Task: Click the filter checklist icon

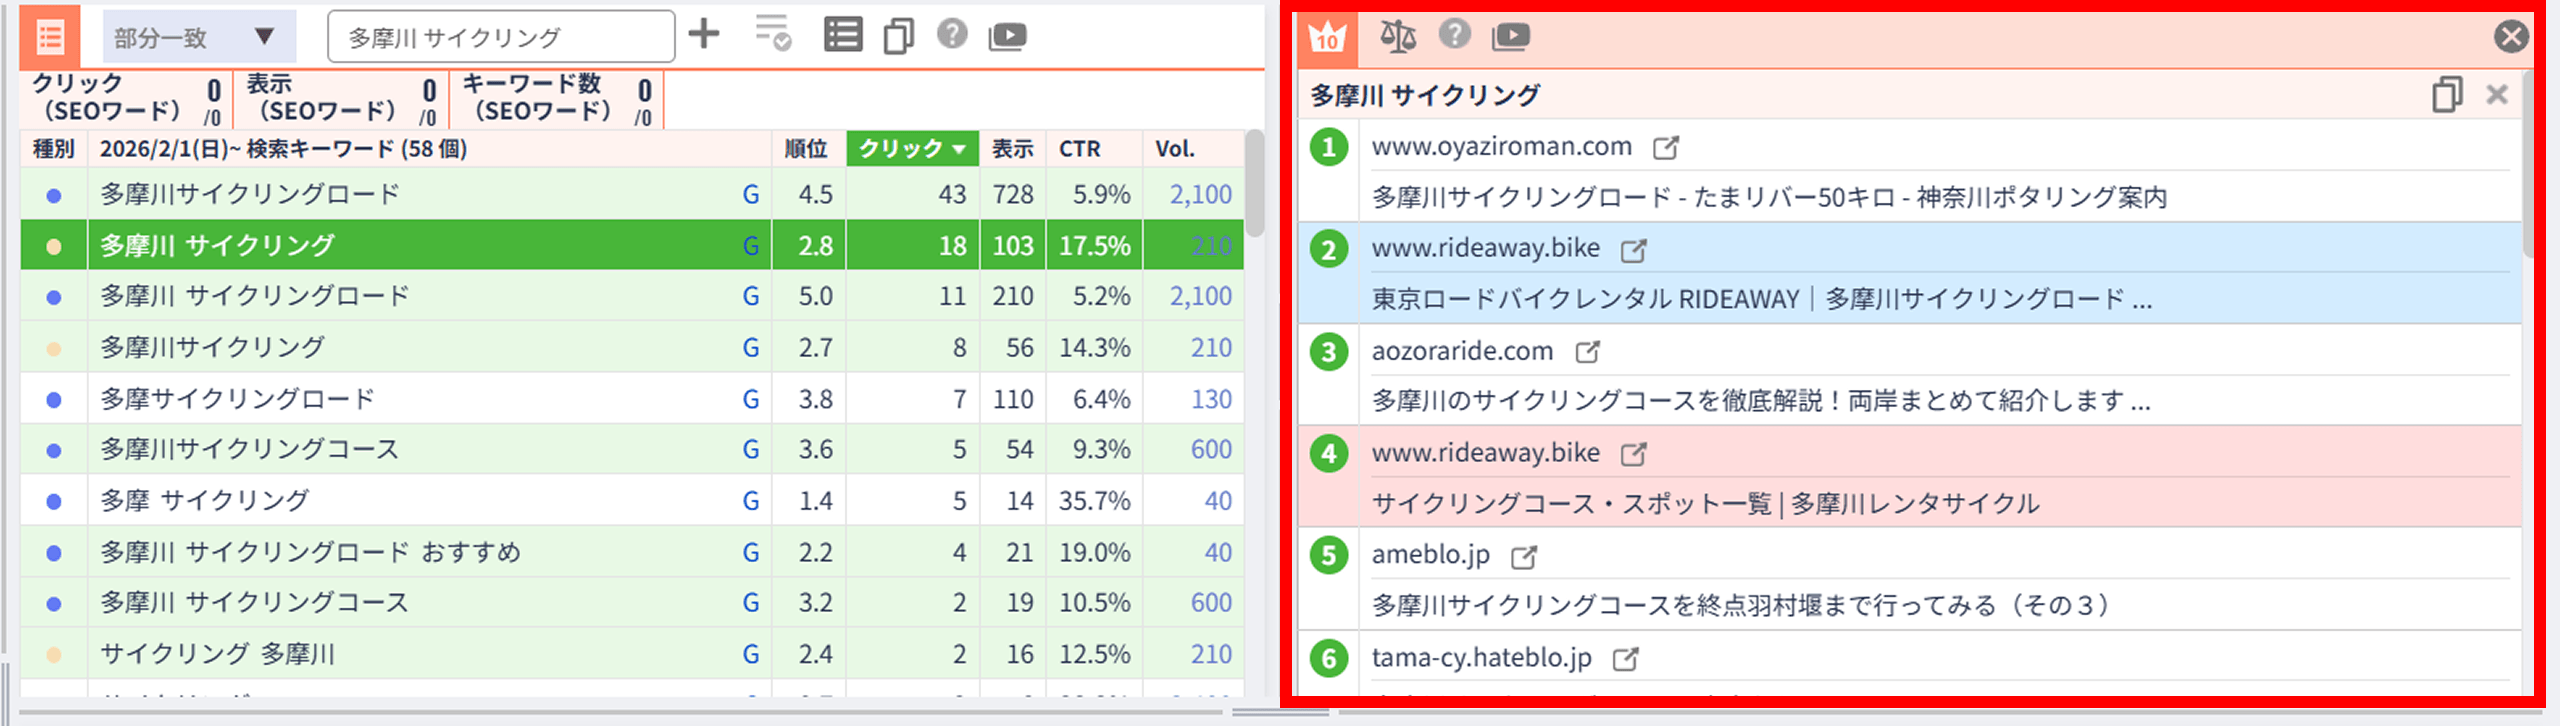Action: tap(772, 35)
